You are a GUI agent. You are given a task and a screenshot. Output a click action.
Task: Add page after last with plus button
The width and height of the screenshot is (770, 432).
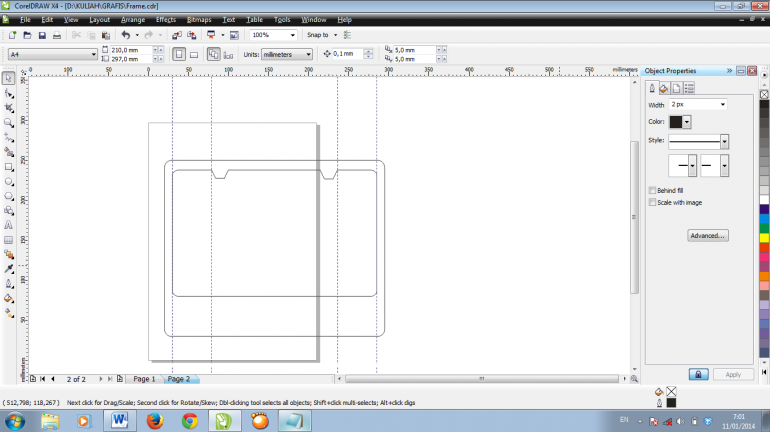click(x=119, y=379)
